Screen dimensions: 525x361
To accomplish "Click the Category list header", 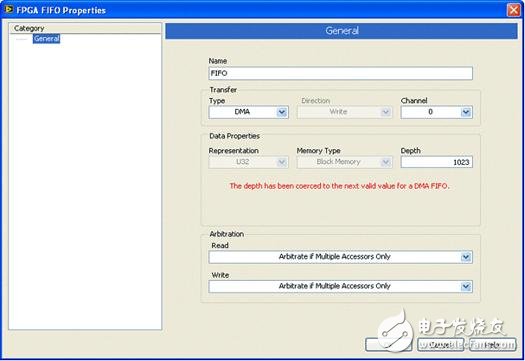I will pos(85,28).
